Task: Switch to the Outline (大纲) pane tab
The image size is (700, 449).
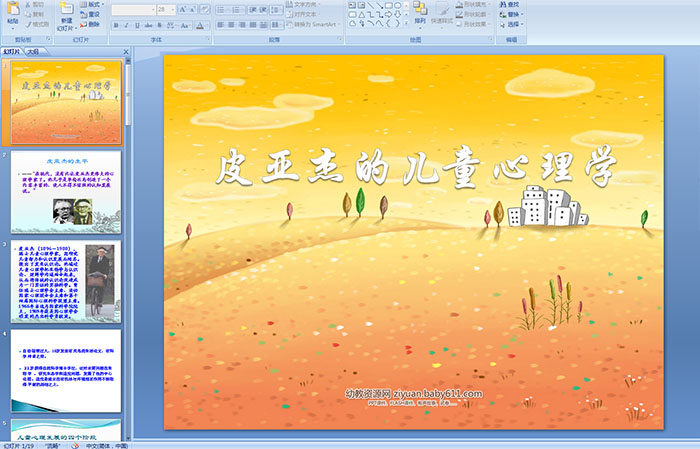Action: coord(33,52)
